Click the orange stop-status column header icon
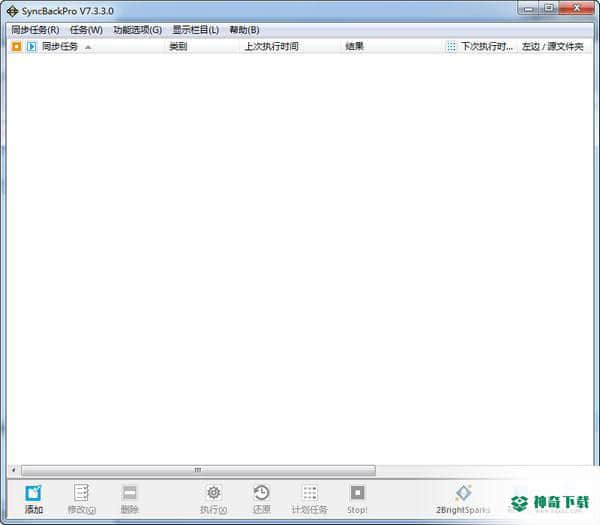600x525 pixels. tap(16, 47)
